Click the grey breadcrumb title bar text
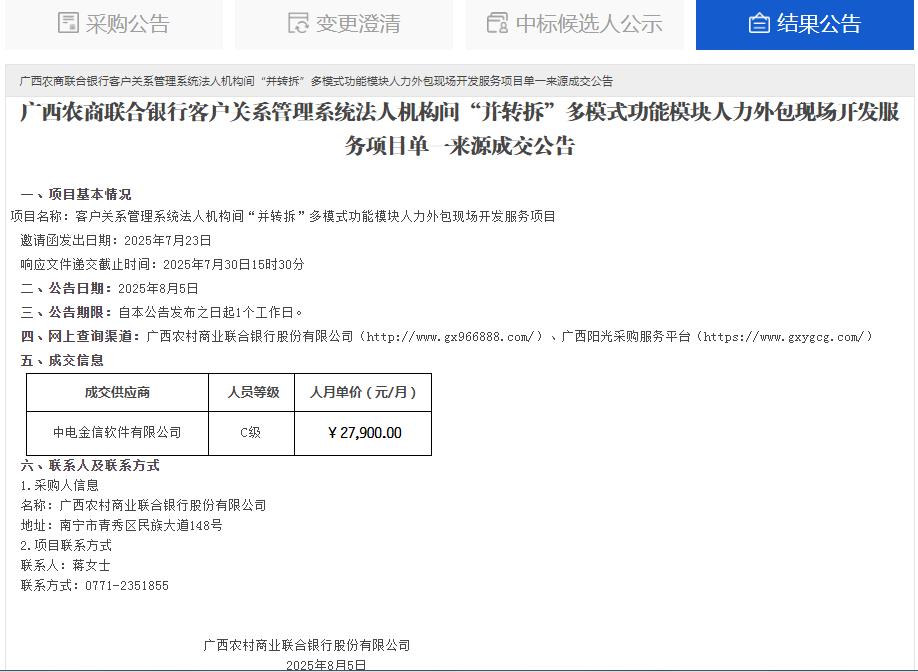Viewport: 918px width, 672px height. (x=316, y=81)
